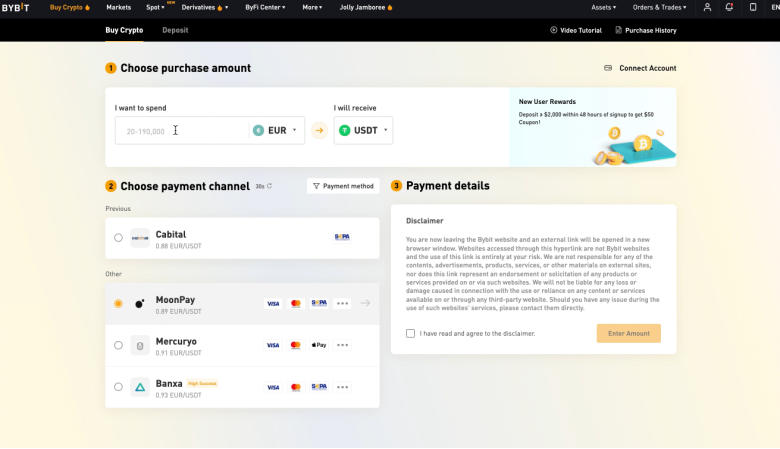
Task: Show more MoonPay payment methods
Action: (342, 303)
